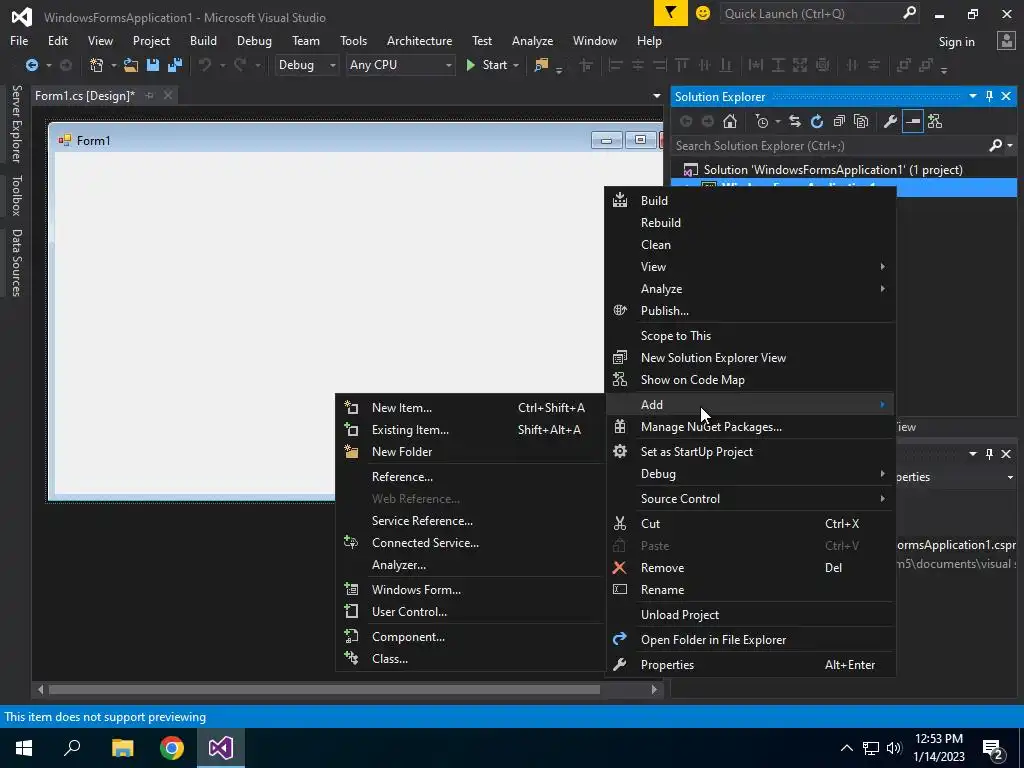This screenshot has height=768, width=1024.
Task: Expand the Debug submenu in context menu
Action: tap(750, 473)
